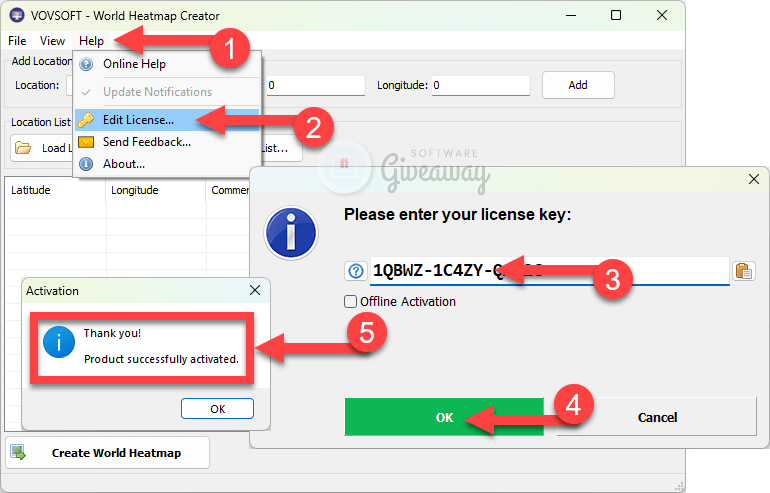Click the Online Help globe icon
Image resolution: width=770 pixels, height=493 pixels.
pos(86,64)
